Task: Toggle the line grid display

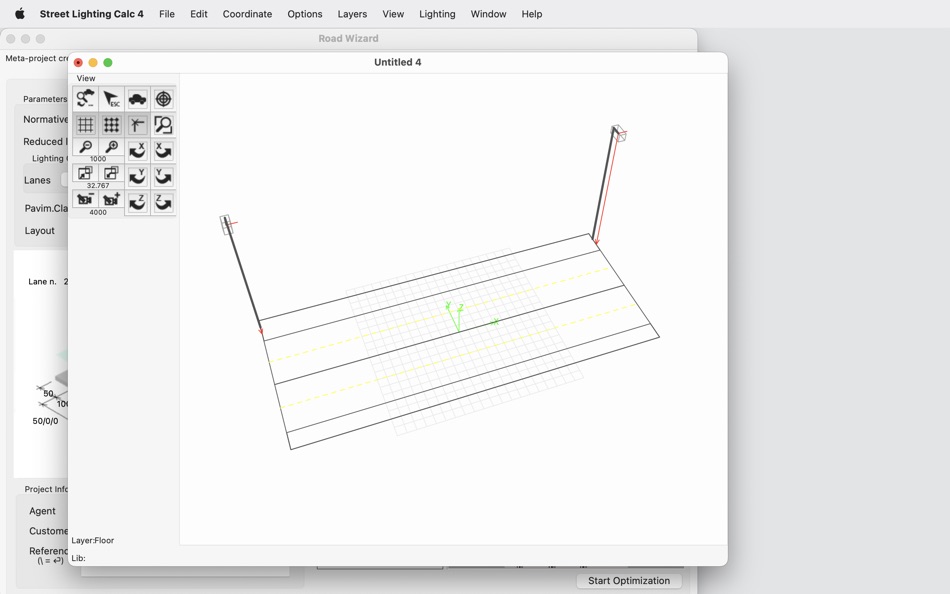Action: pos(85,124)
